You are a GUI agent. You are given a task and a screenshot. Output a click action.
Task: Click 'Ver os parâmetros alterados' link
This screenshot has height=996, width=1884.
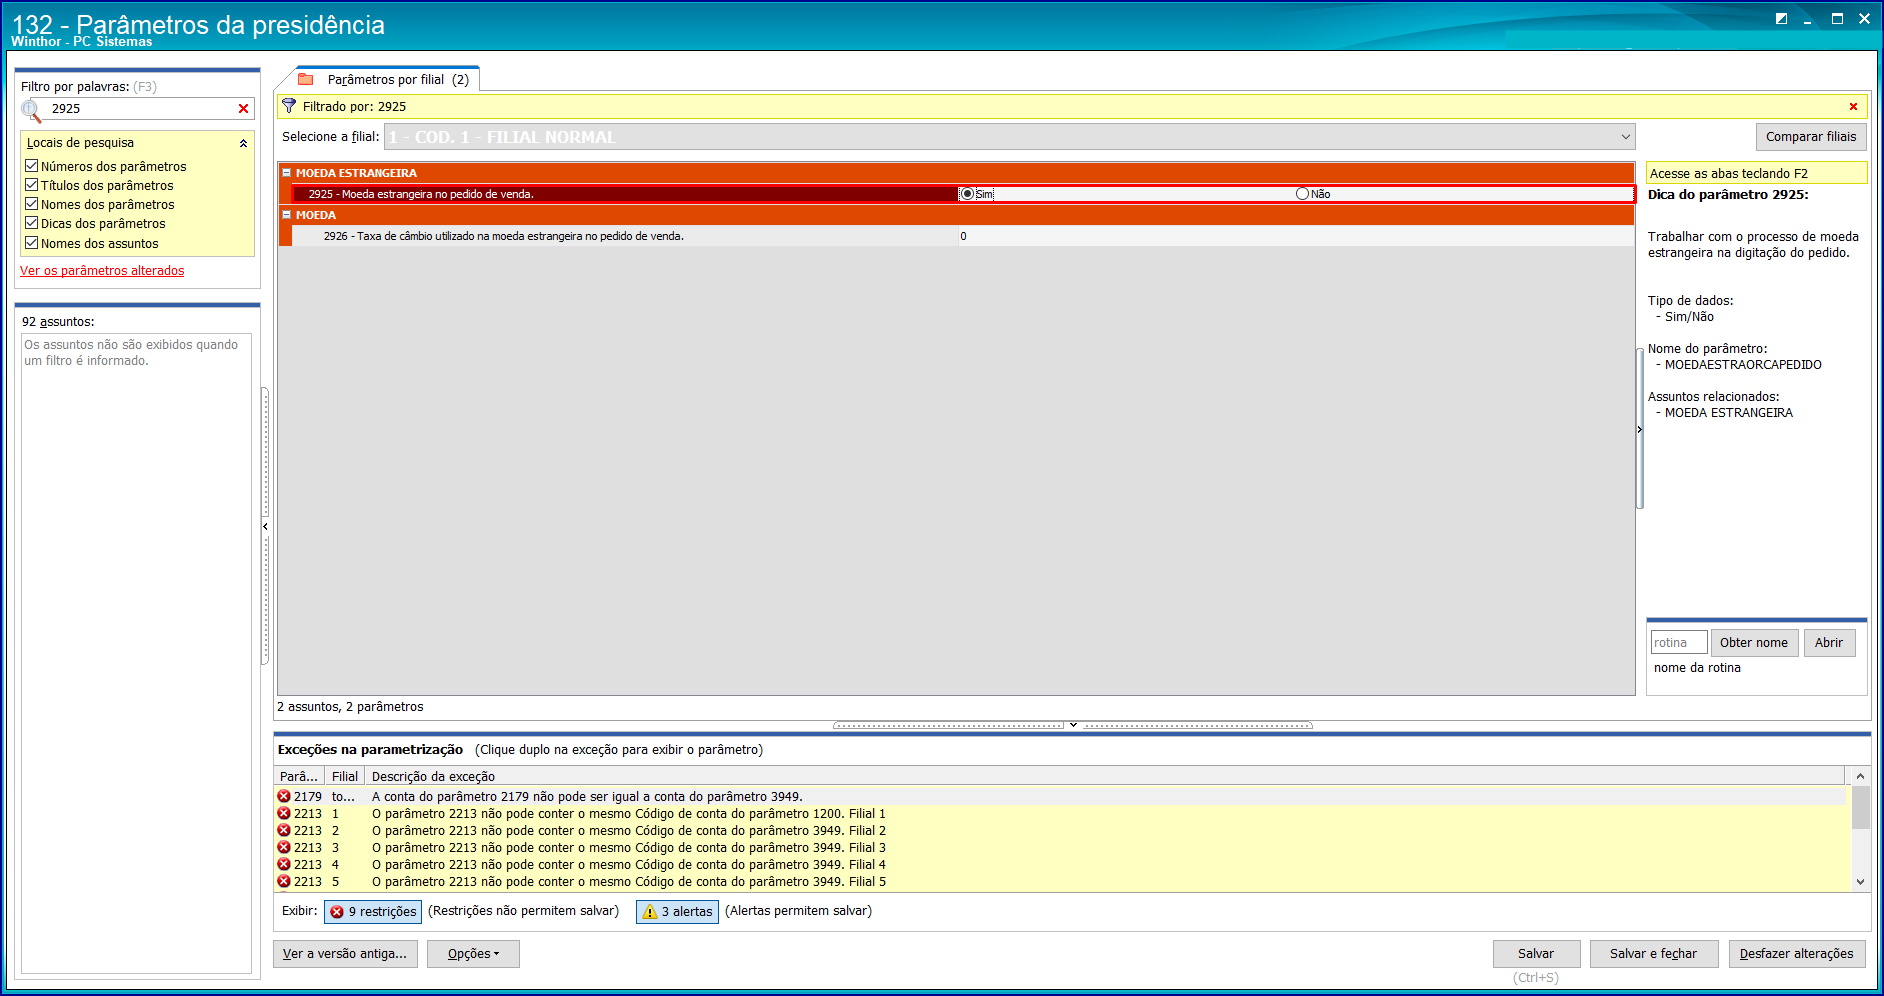[x=102, y=271]
